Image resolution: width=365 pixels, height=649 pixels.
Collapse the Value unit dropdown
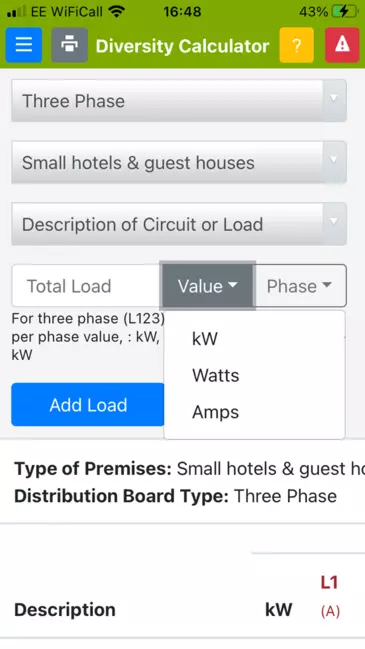(x=207, y=286)
